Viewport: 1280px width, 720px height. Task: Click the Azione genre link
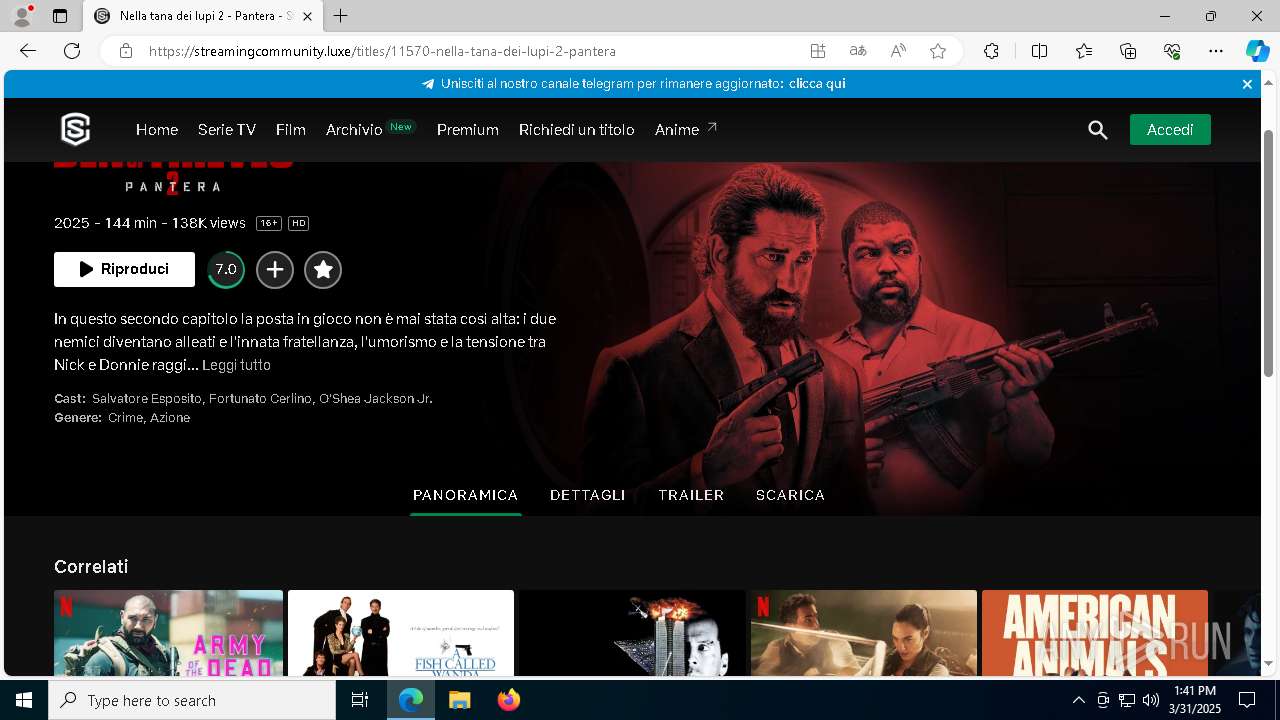pos(170,417)
